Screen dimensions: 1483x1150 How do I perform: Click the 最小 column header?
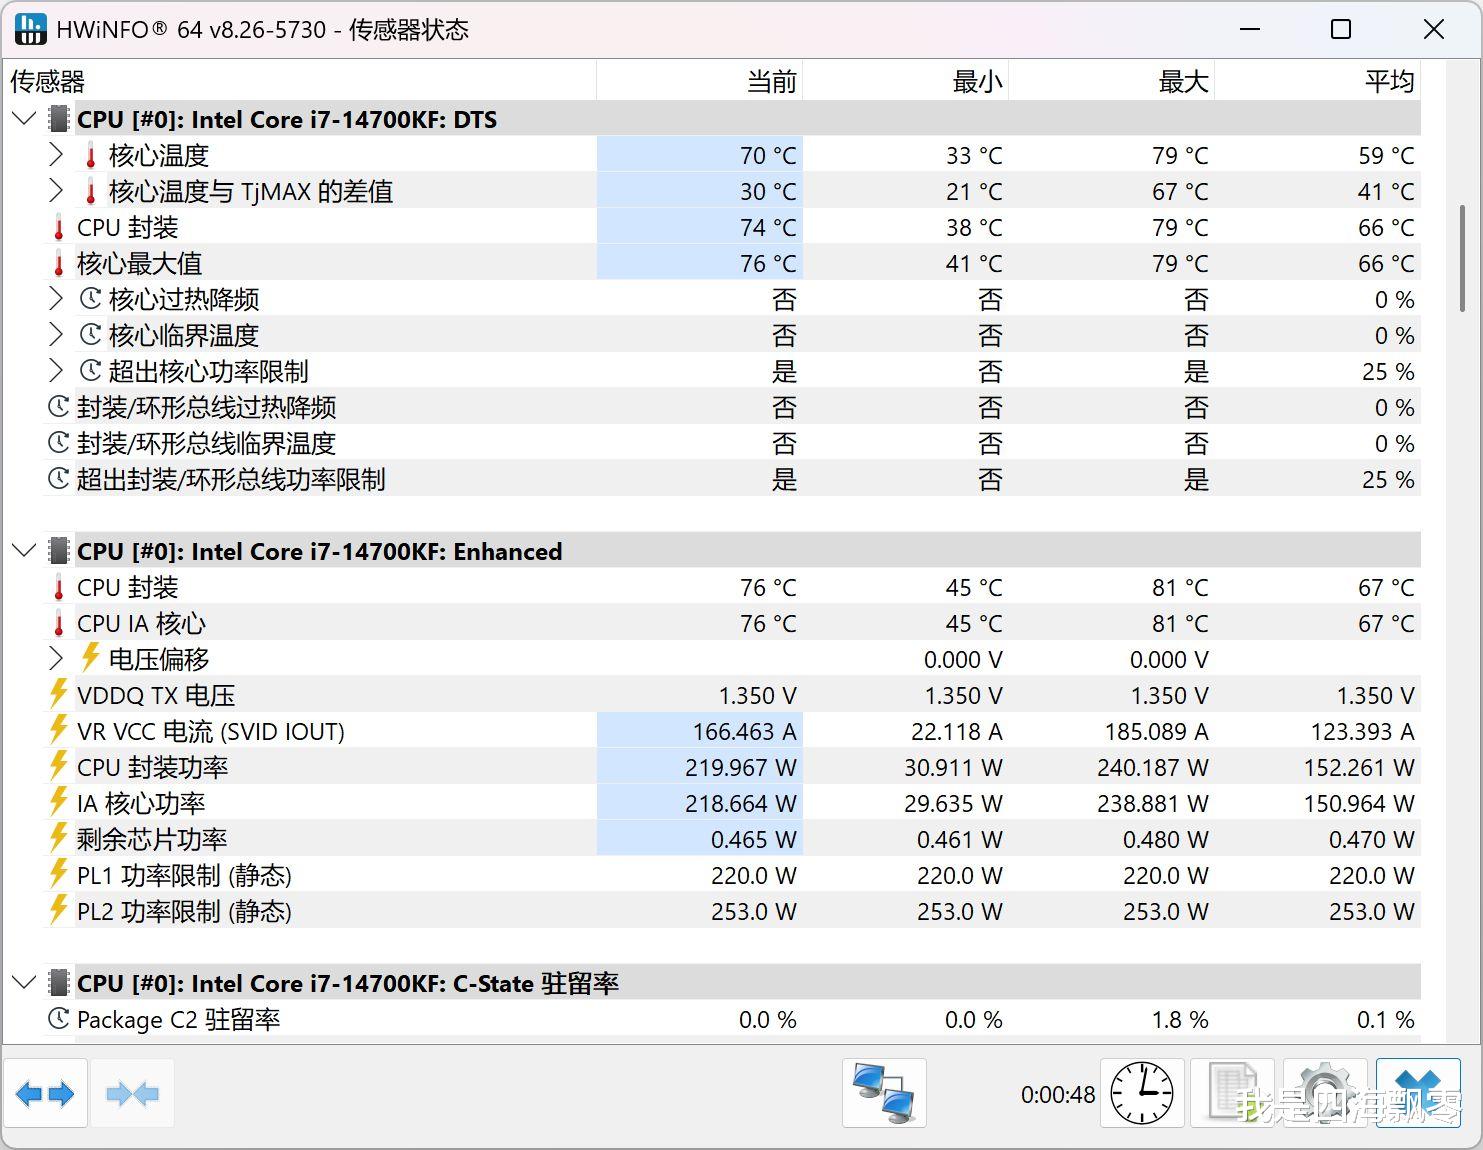(906, 81)
